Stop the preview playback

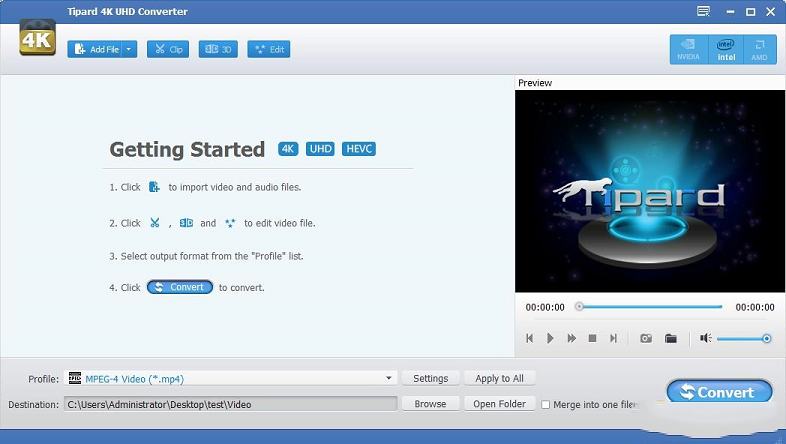(x=592, y=338)
